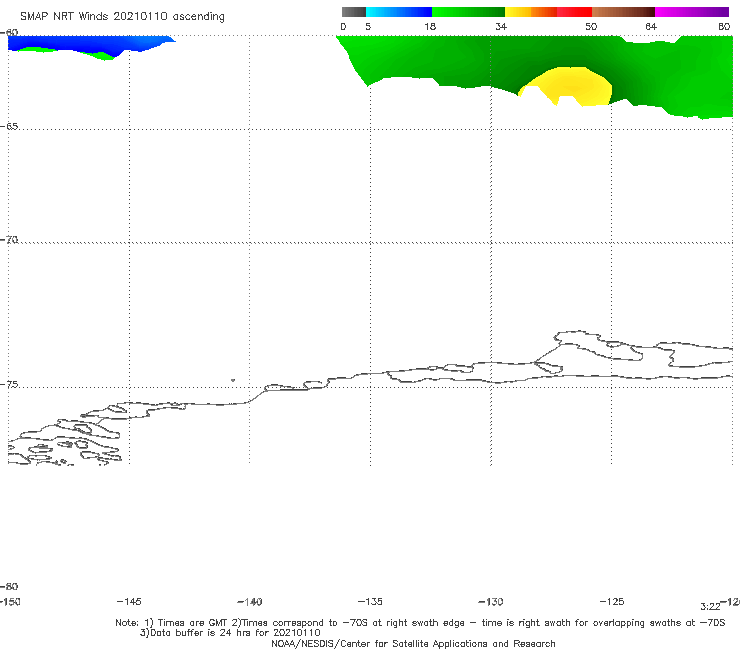The image size is (740, 650).
Task: Click the swath time stamp '3:22'
Action: click(x=710, y=607)
